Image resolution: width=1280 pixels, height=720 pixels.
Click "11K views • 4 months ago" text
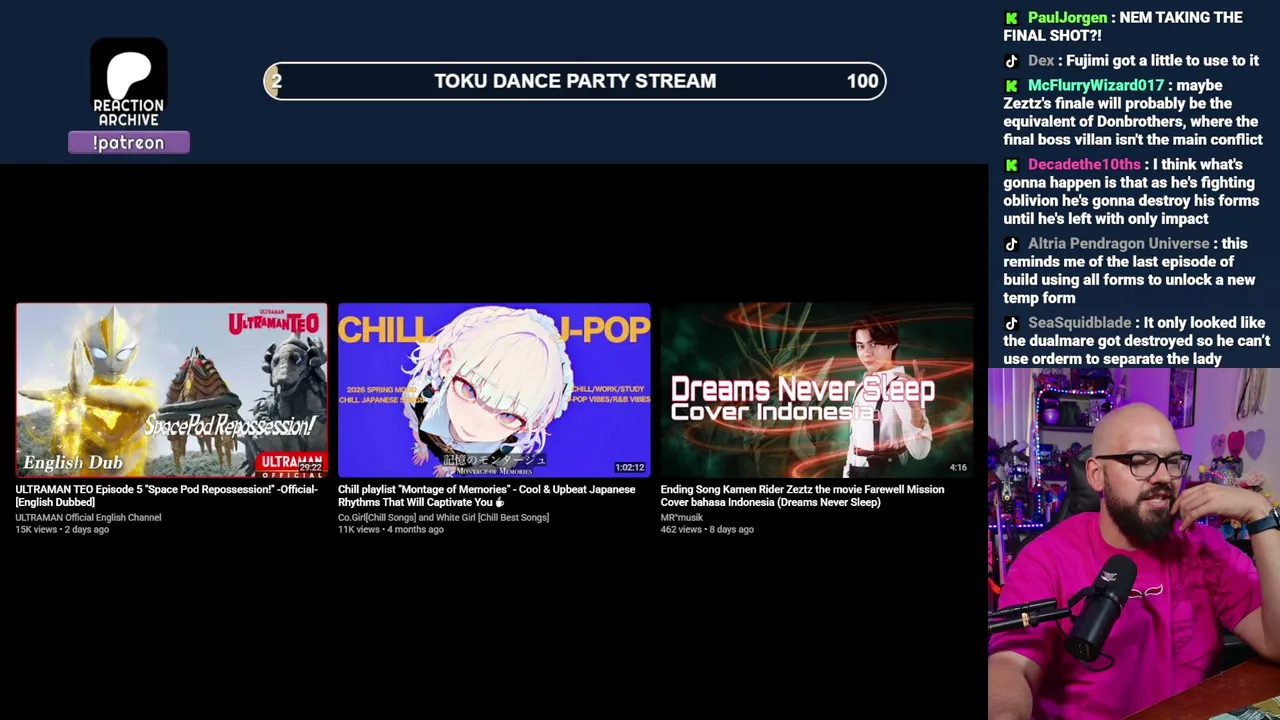(x=390, y=530)
